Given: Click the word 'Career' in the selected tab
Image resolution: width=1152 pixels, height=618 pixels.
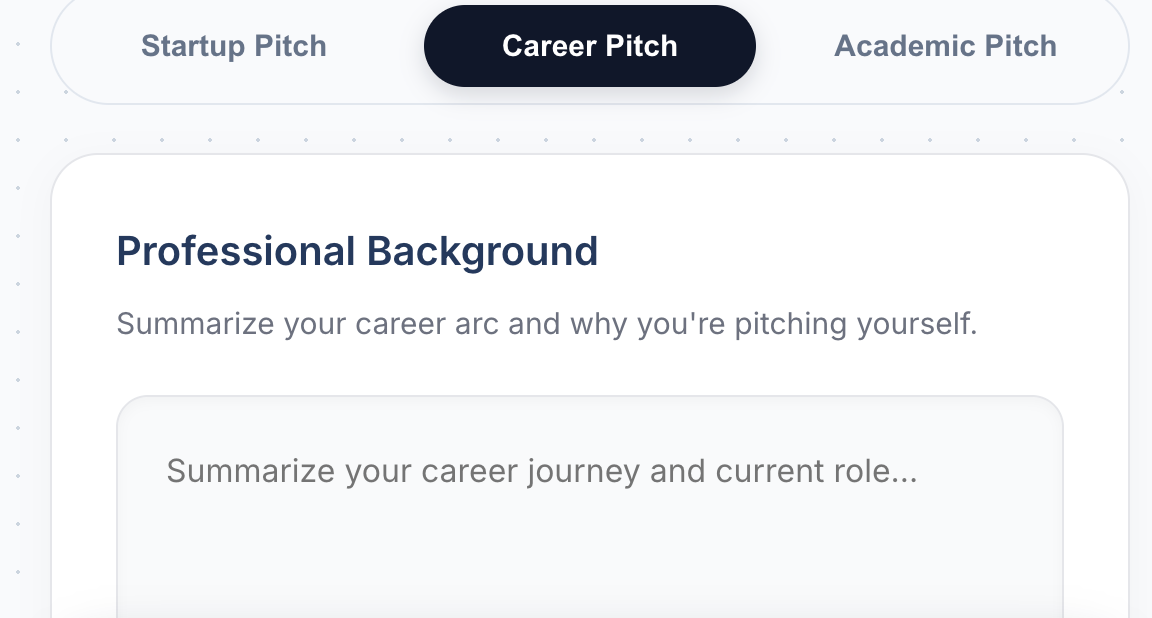Looking at the screenshot, I should click(549, 46).
